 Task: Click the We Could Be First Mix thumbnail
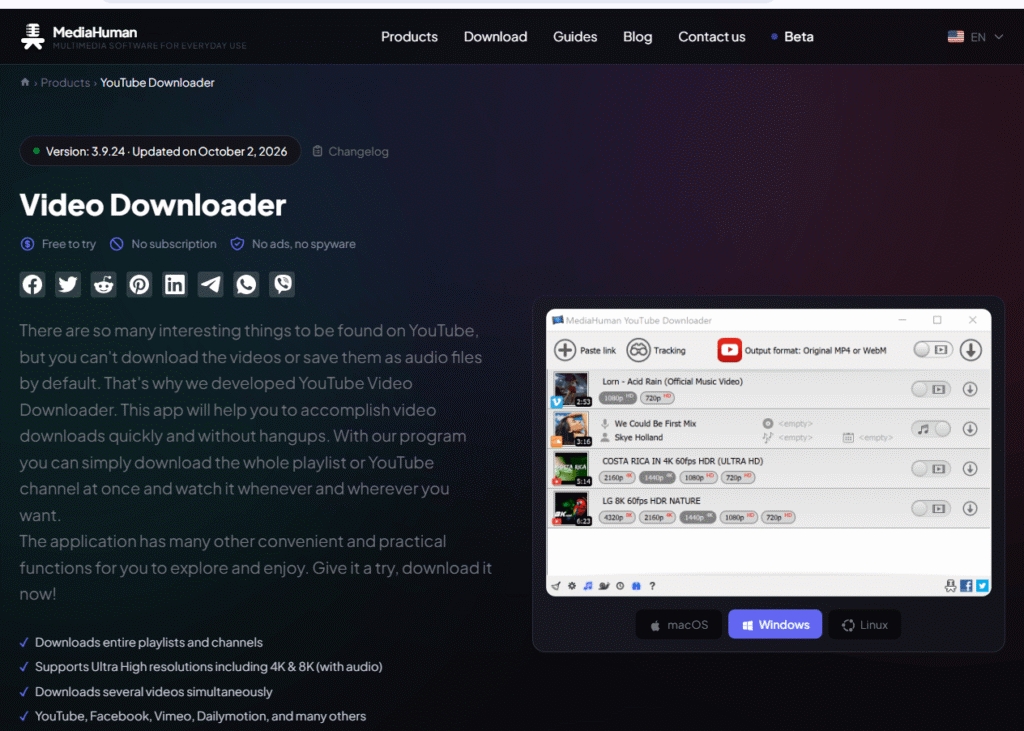(571, 429)
